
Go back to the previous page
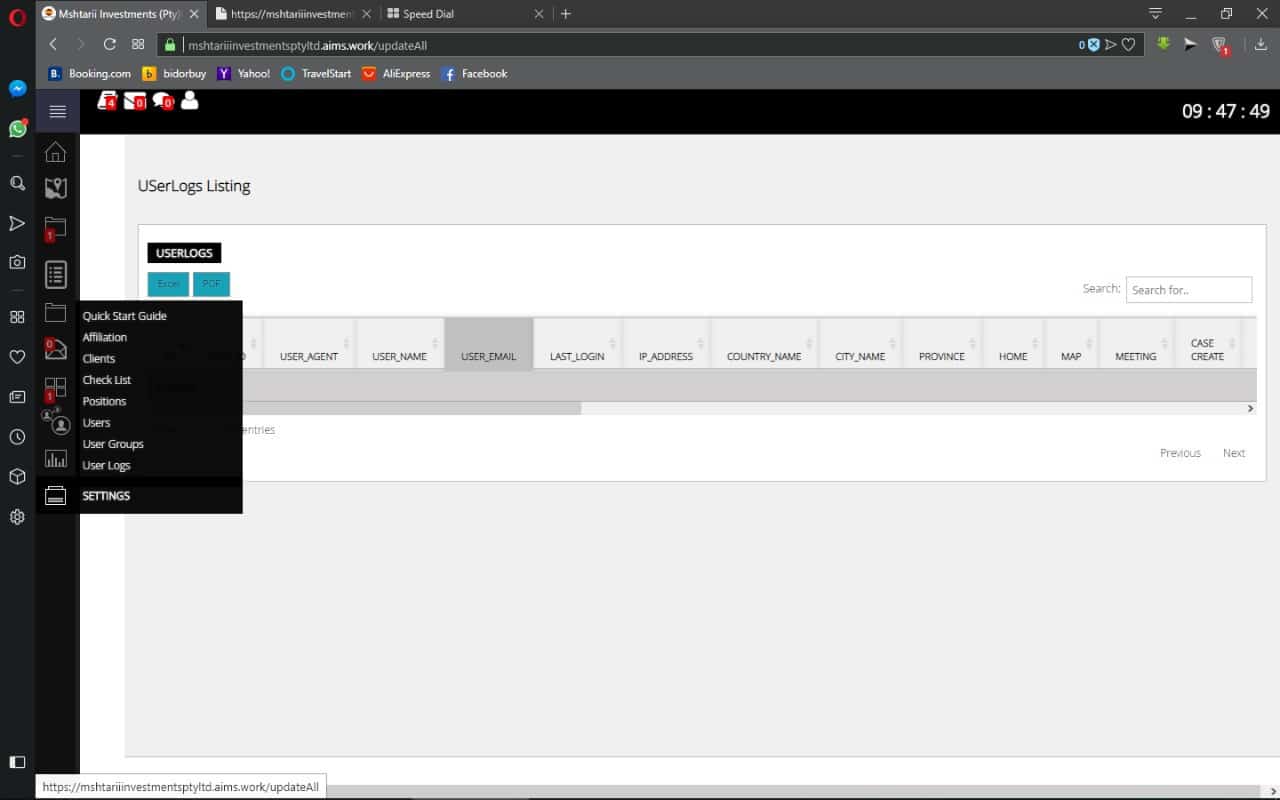click(x=53, y=45)
